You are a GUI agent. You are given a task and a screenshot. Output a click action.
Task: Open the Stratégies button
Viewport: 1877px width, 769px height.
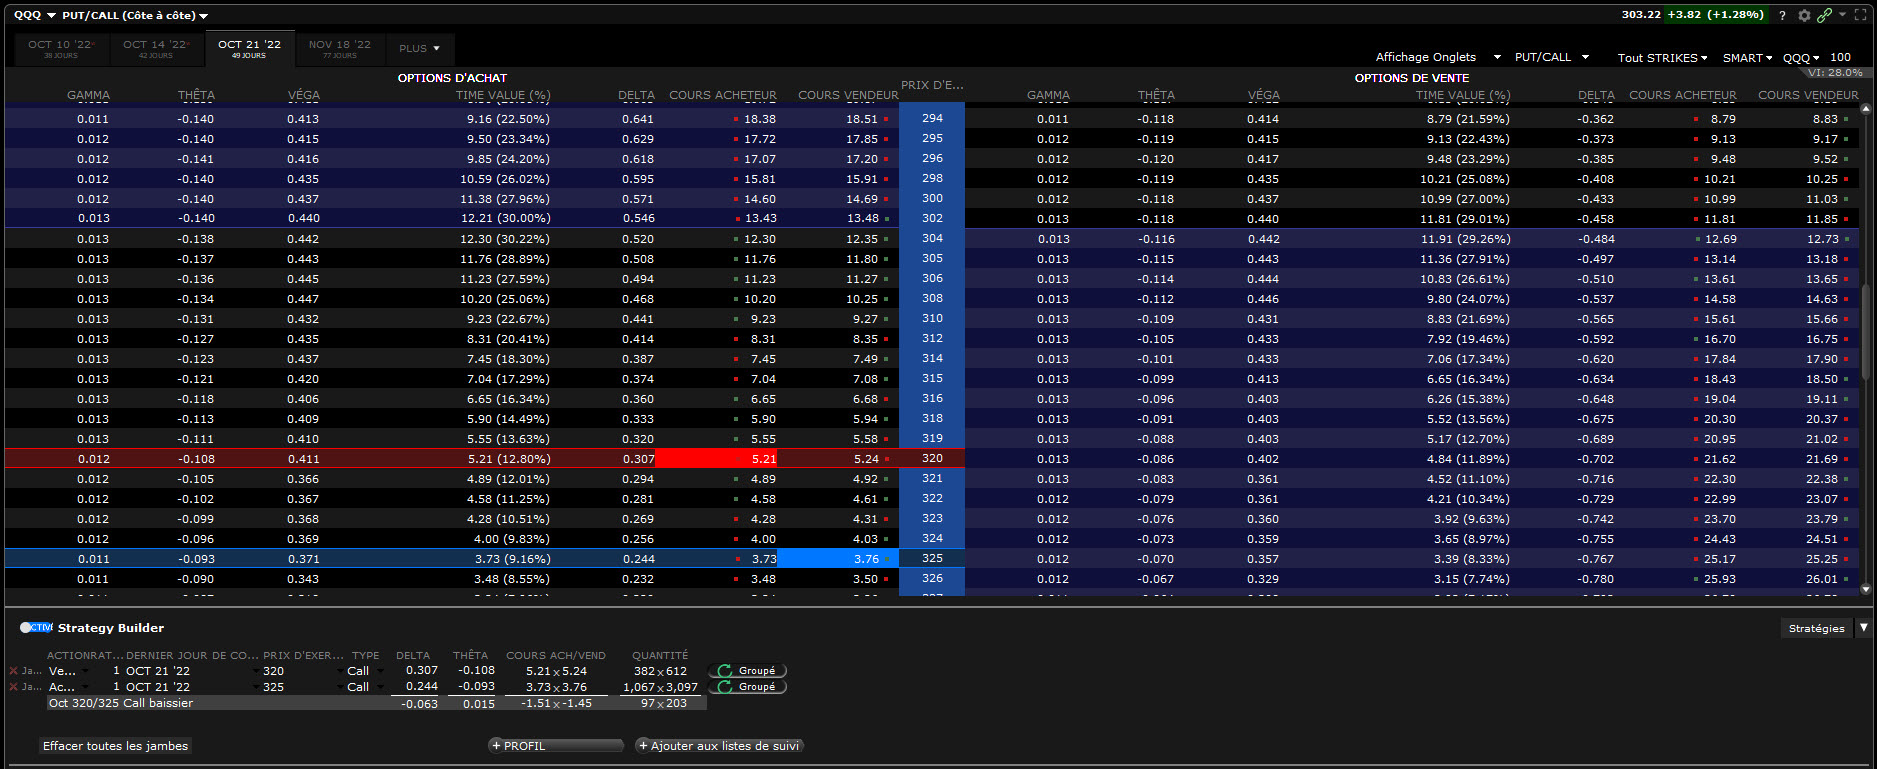[x=1816, y=628]
